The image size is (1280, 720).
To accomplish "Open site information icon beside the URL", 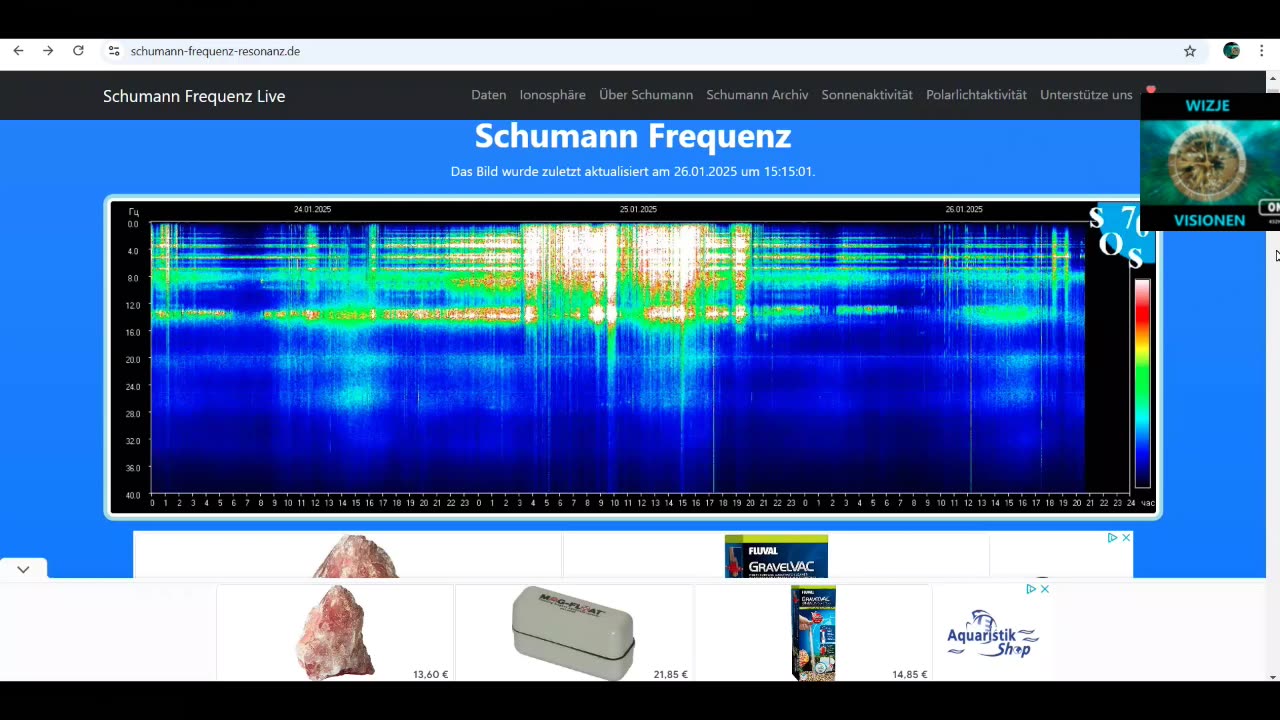I will [x=114, y=51].
